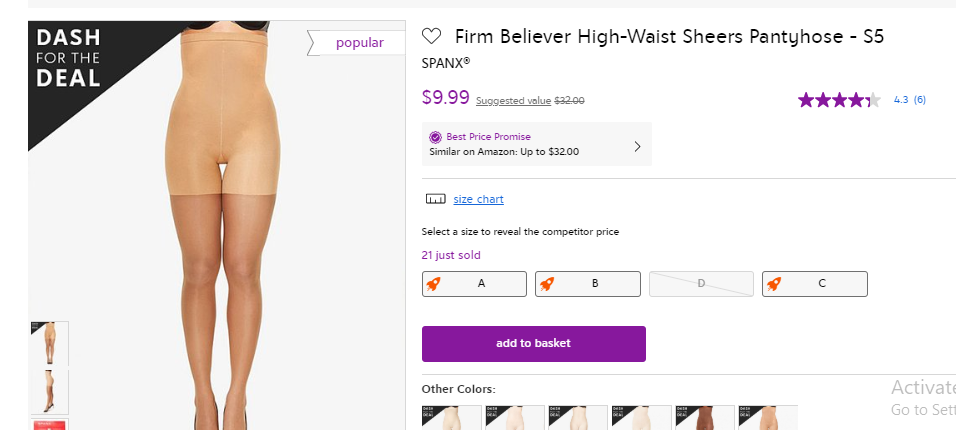Choose the first Other Colors swatch
Screen dimensions: 956x430
click(451, 418)
